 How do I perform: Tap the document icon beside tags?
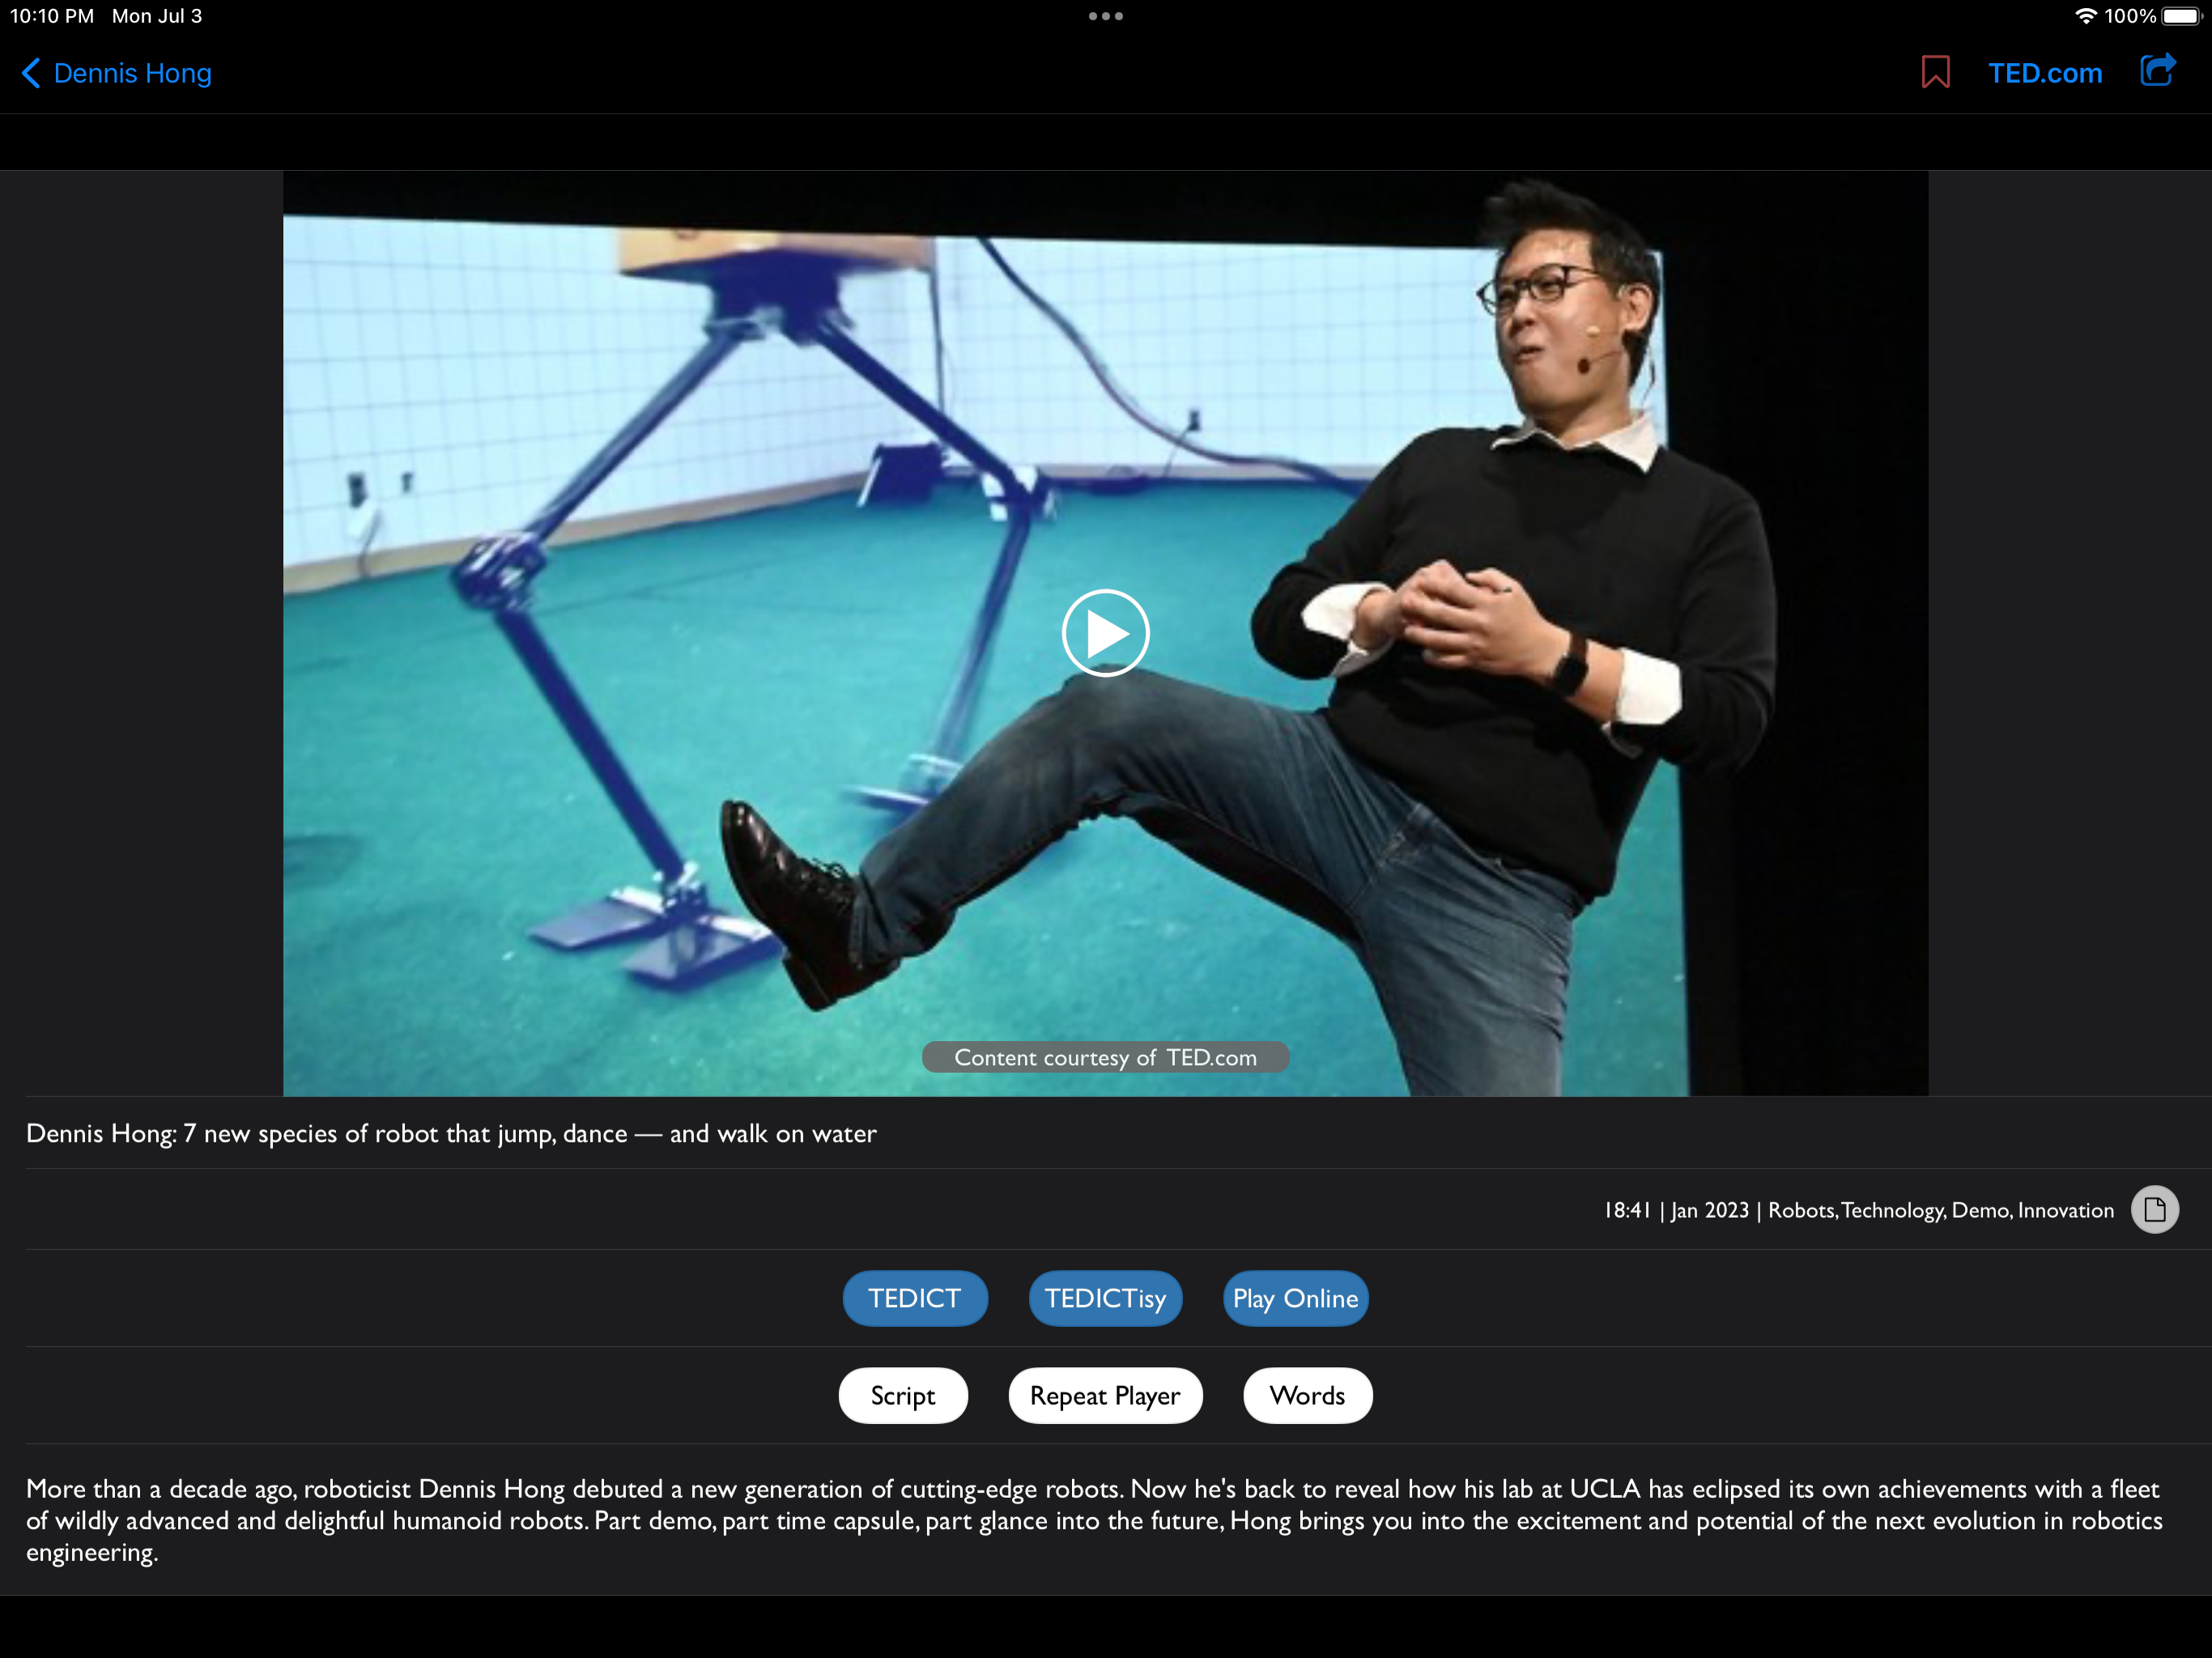[2154, 1210]
